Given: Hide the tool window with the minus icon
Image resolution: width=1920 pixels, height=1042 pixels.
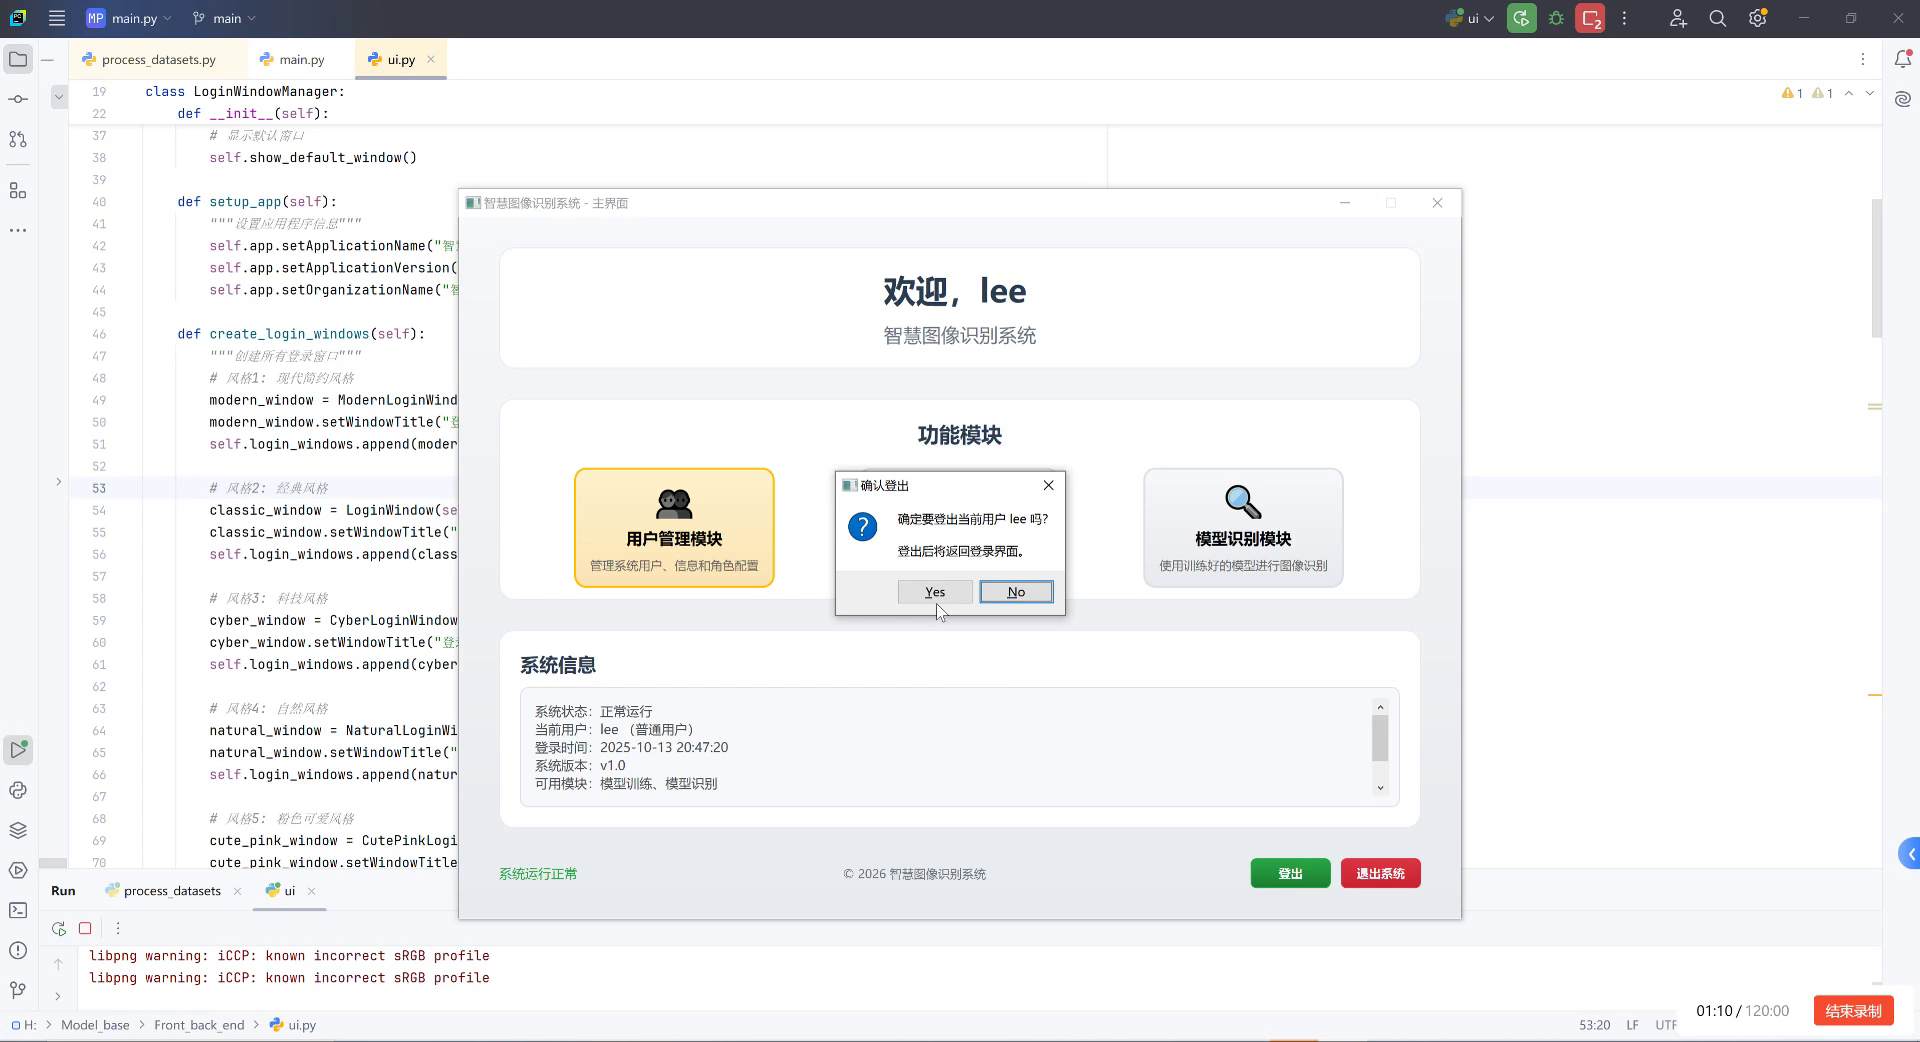Looking at the screenshot, I should click(x=47, y=60).
